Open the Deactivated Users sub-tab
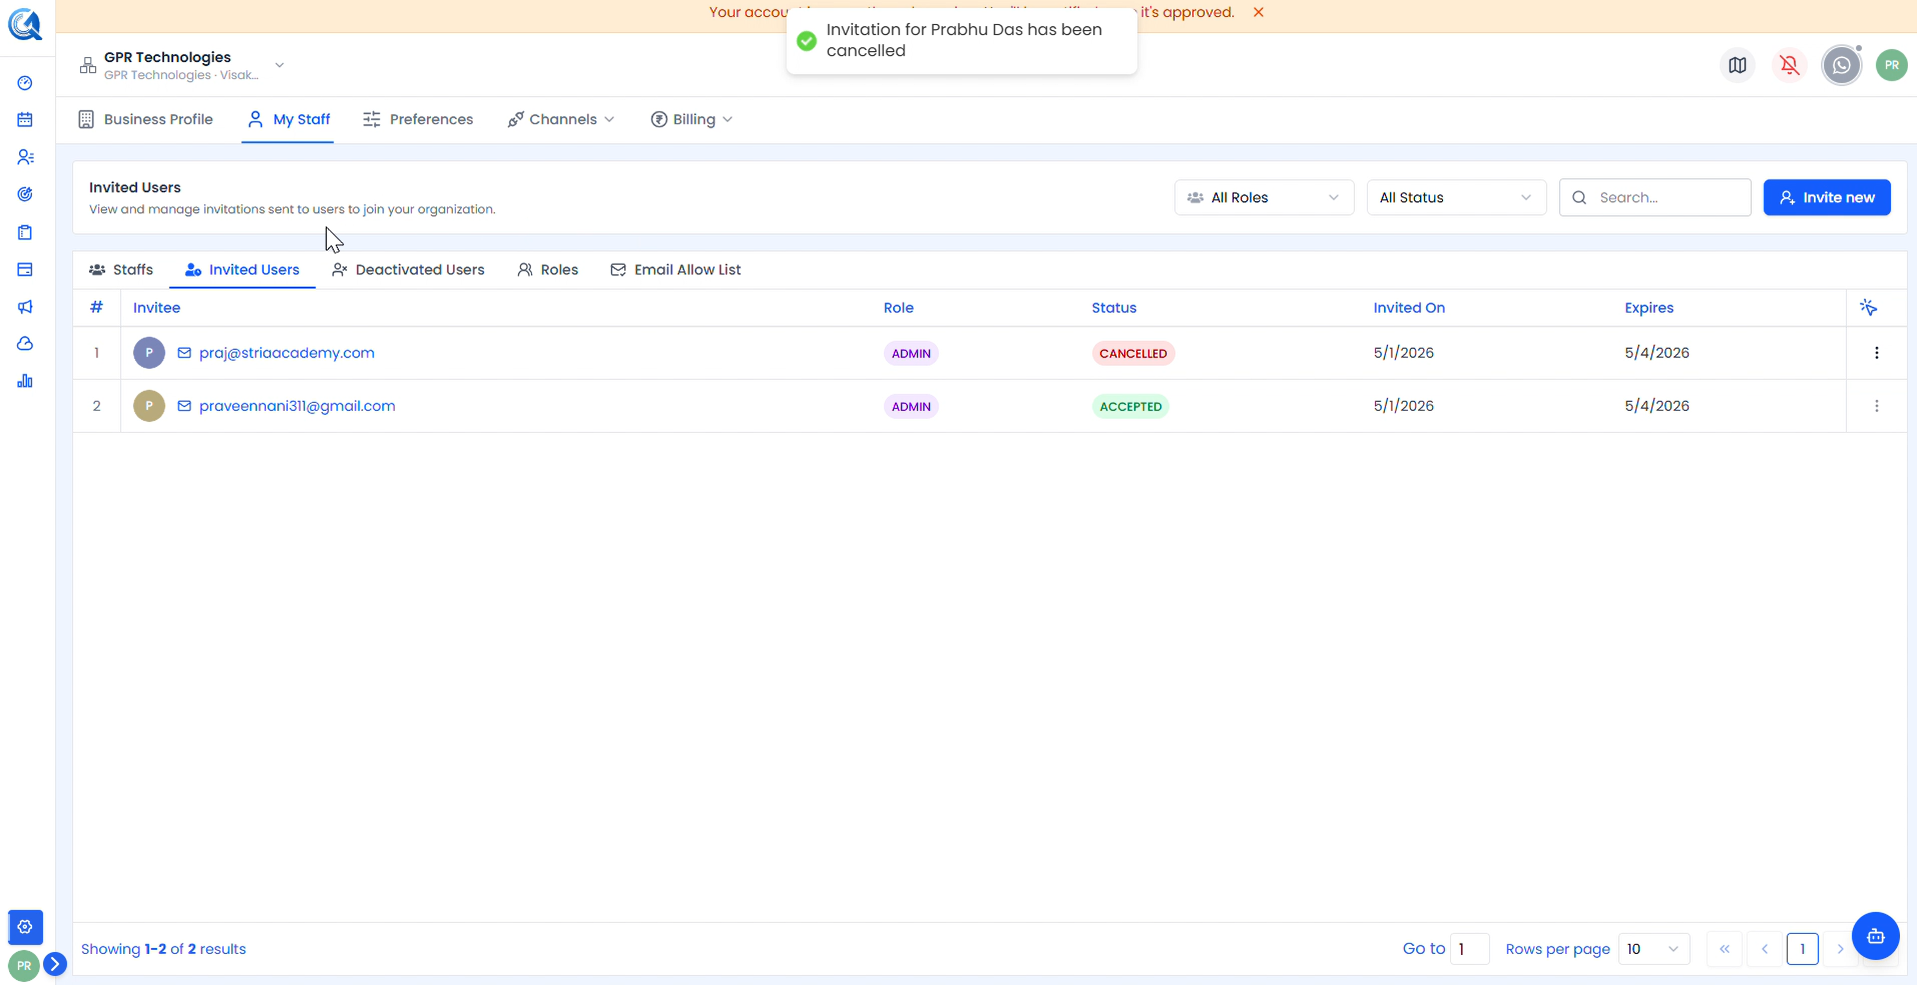 (x=408, y=270)
